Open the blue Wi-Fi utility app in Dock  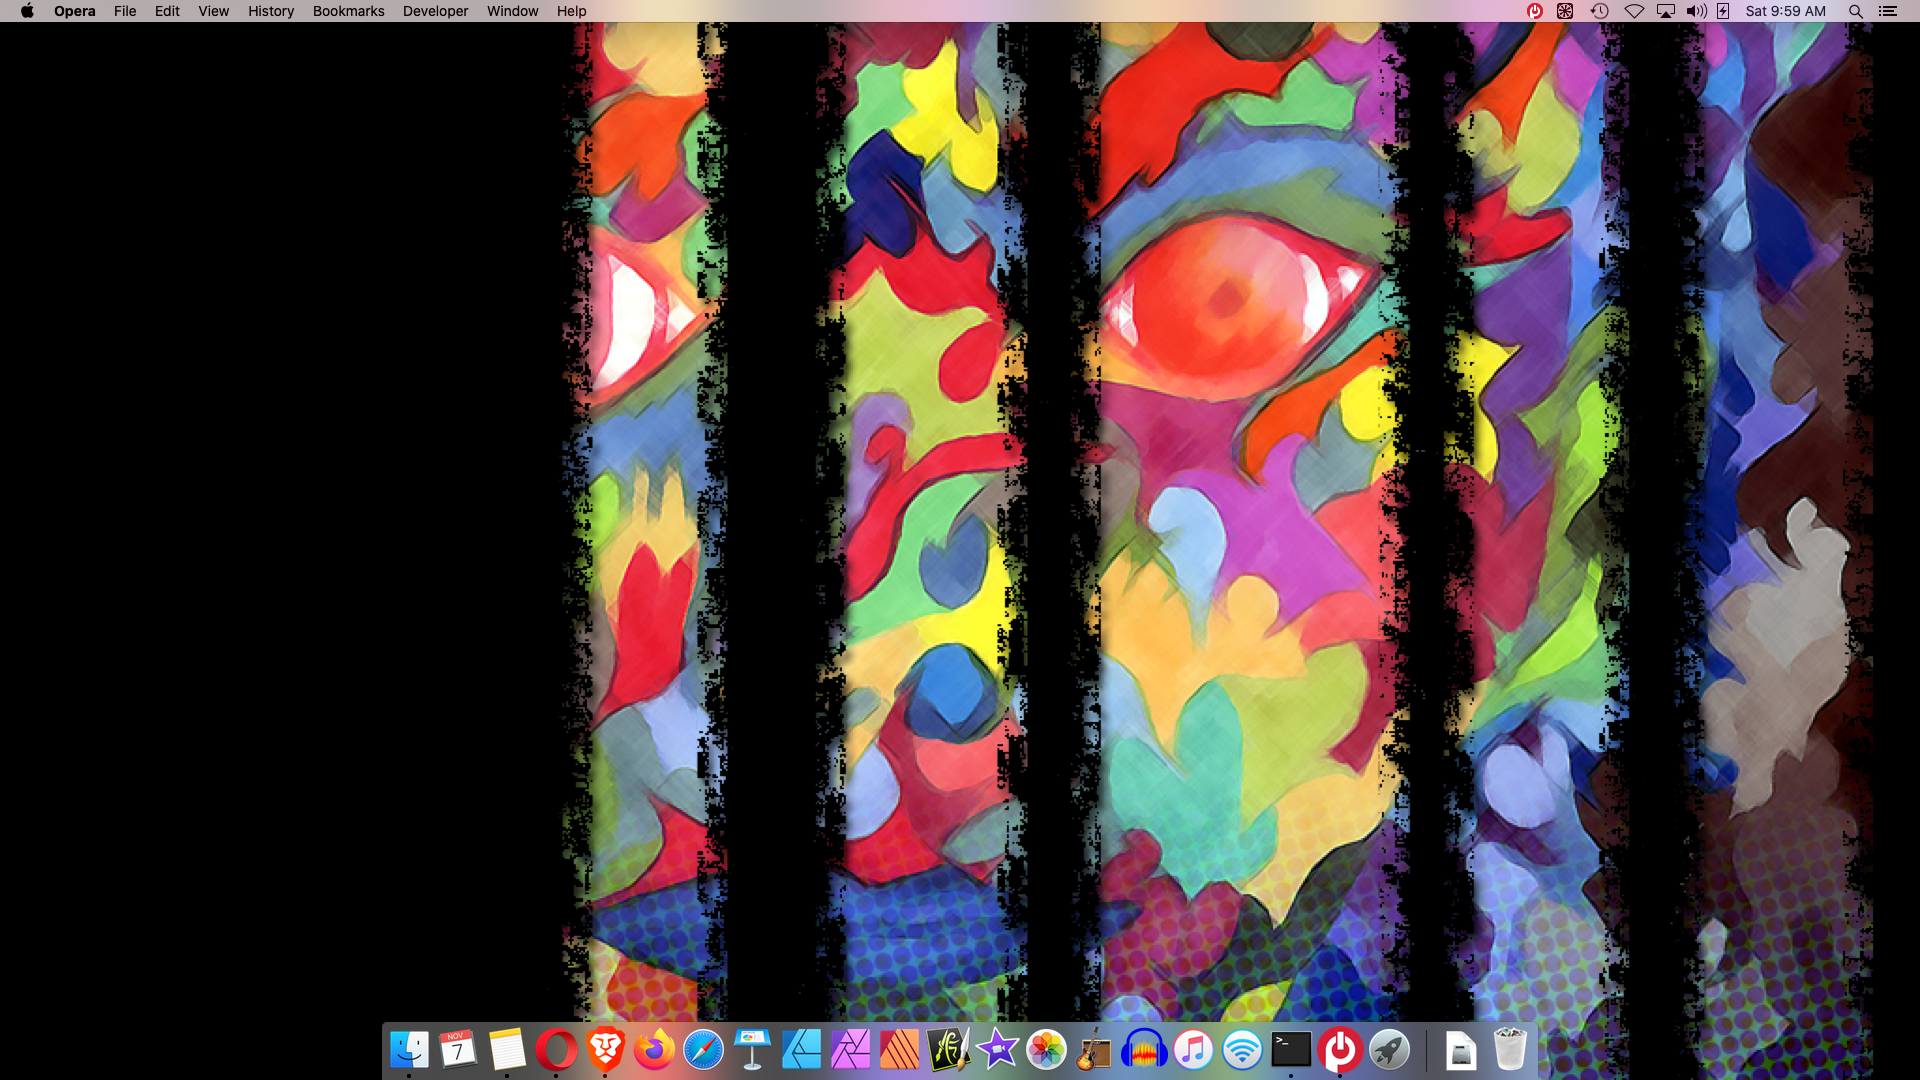pyautogui.click(x=1242, y=1050)
